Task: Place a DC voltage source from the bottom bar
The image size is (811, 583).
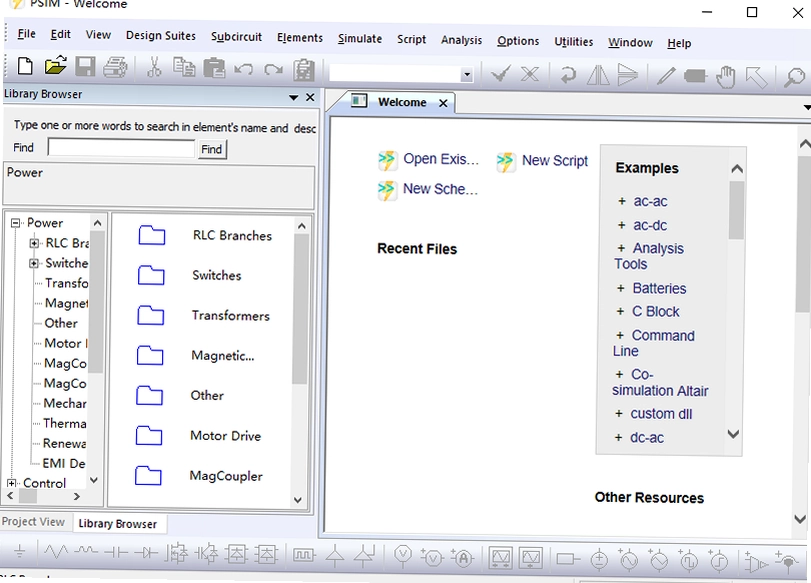Action: (599, 560)
